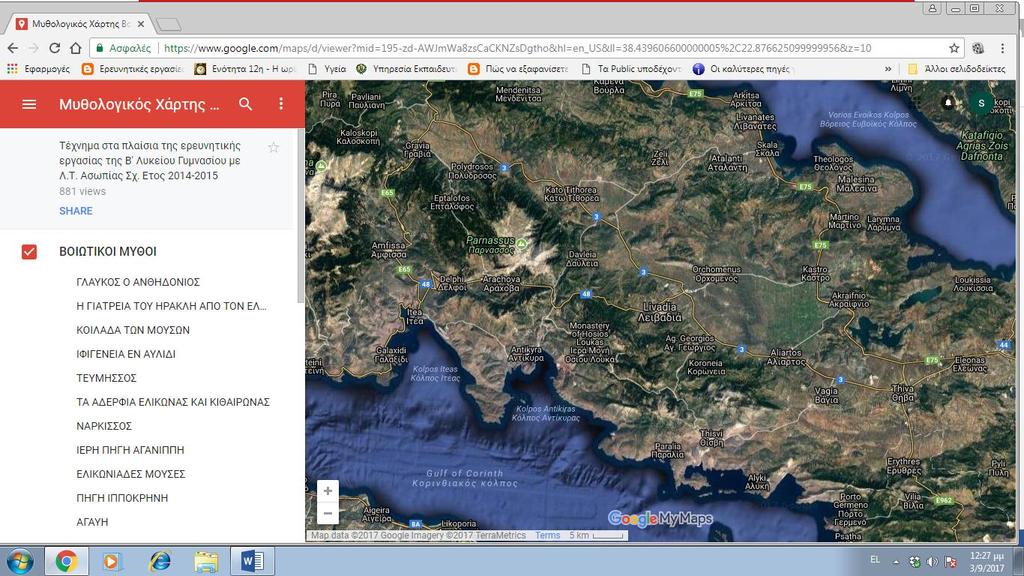Select ΕΛΙΚΩΝΙΑΔΕΣ ΜΟΥΣΕΣ entry

(131, 474)
